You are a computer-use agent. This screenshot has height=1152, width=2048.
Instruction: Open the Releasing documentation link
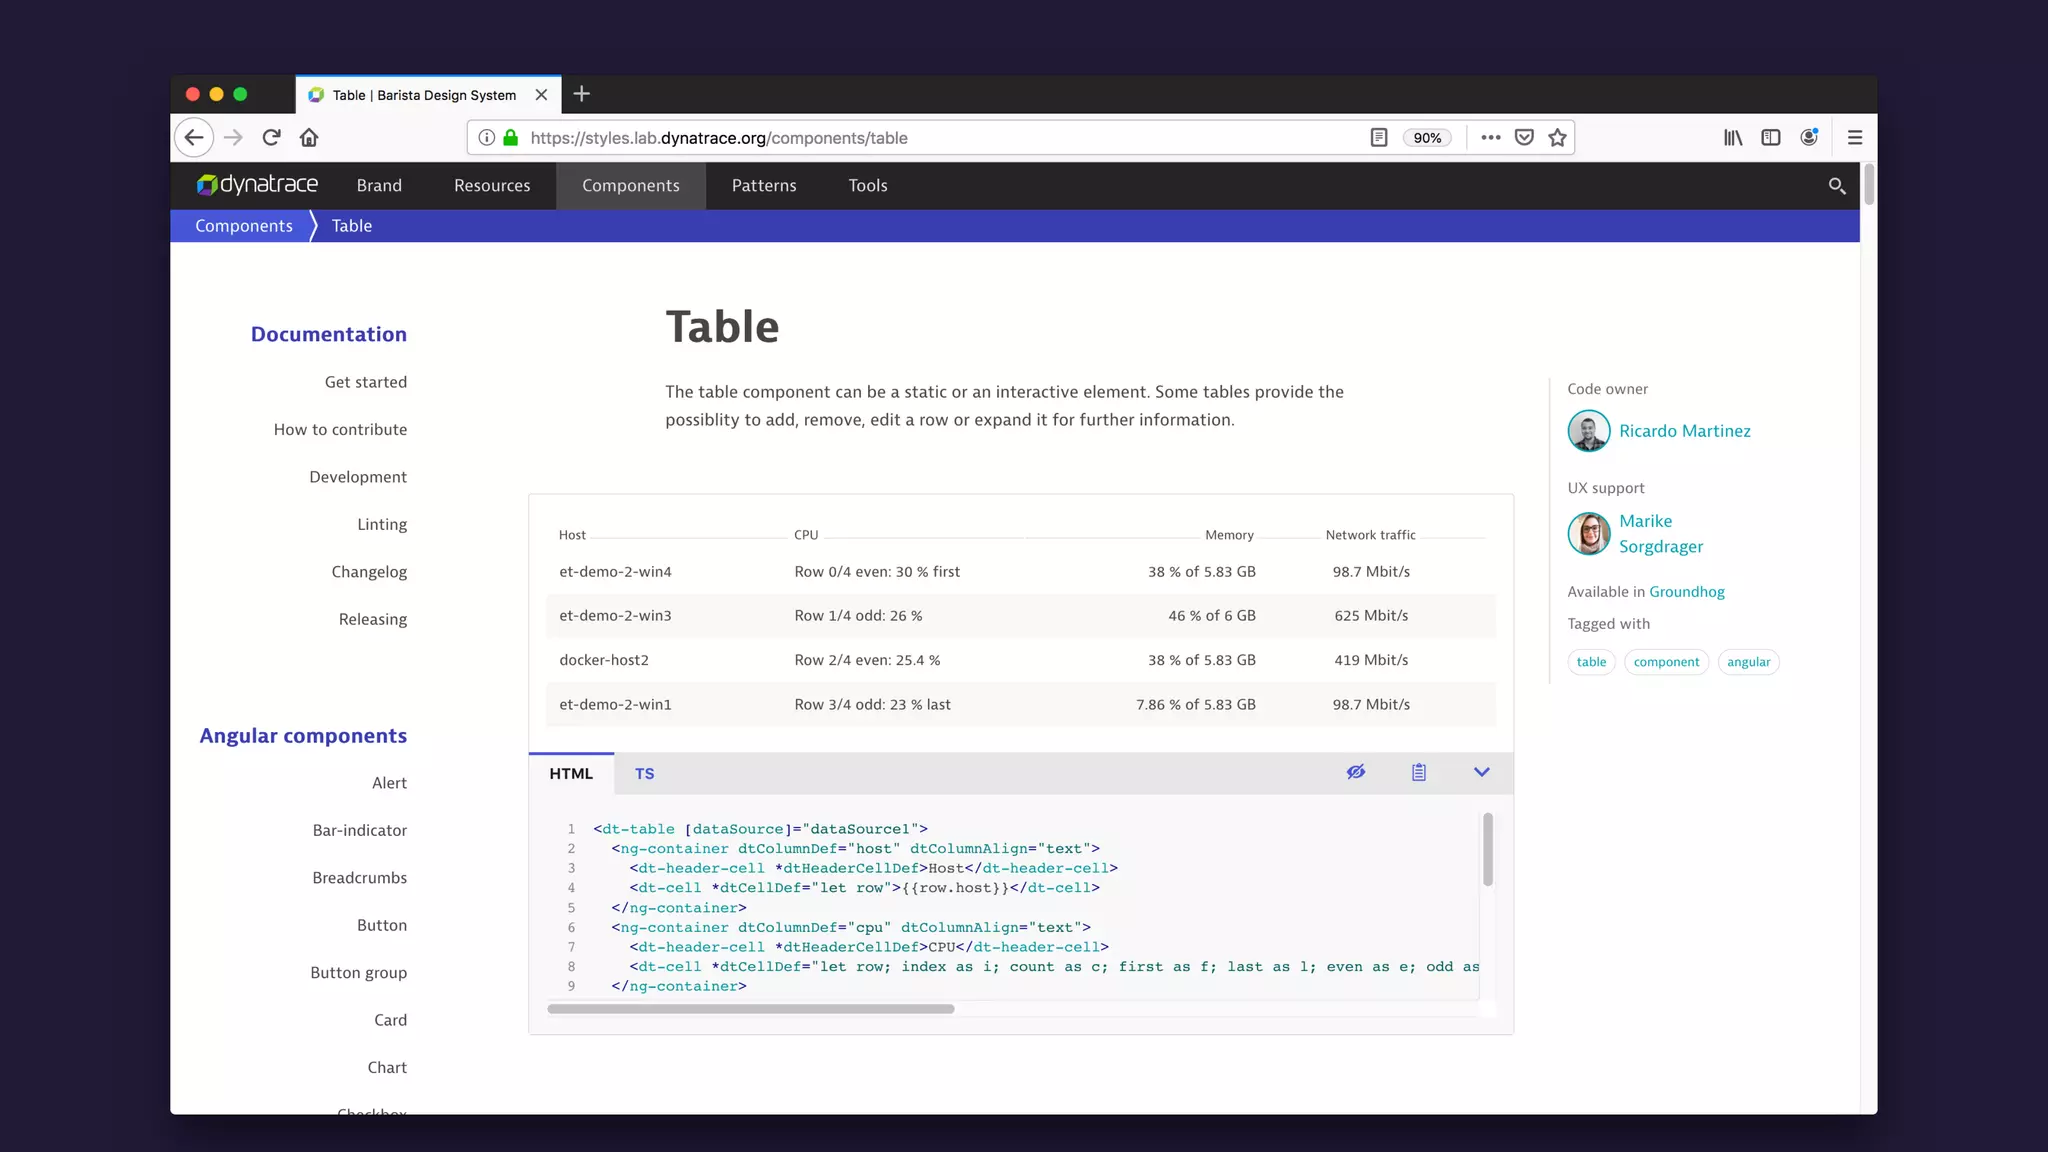coord(373,620)
